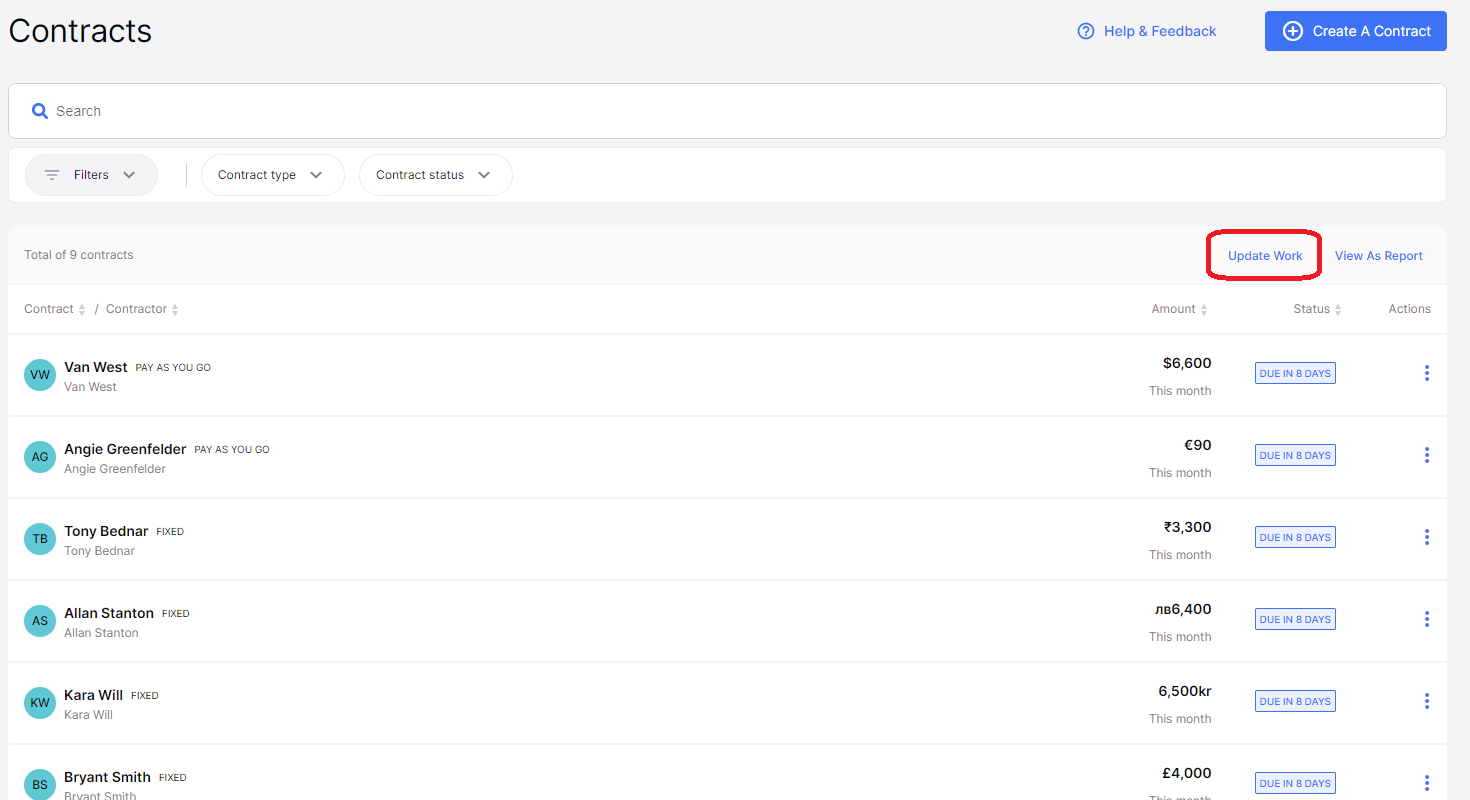Open the Bryant Smith contract name
The height and width of the screenshot is (800, 1470).
point(107,777)
